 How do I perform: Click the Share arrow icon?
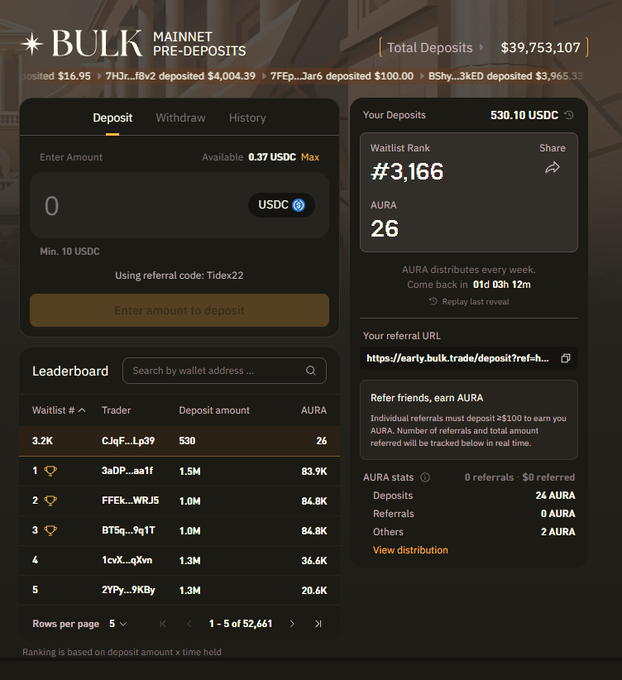click(552, 167)
